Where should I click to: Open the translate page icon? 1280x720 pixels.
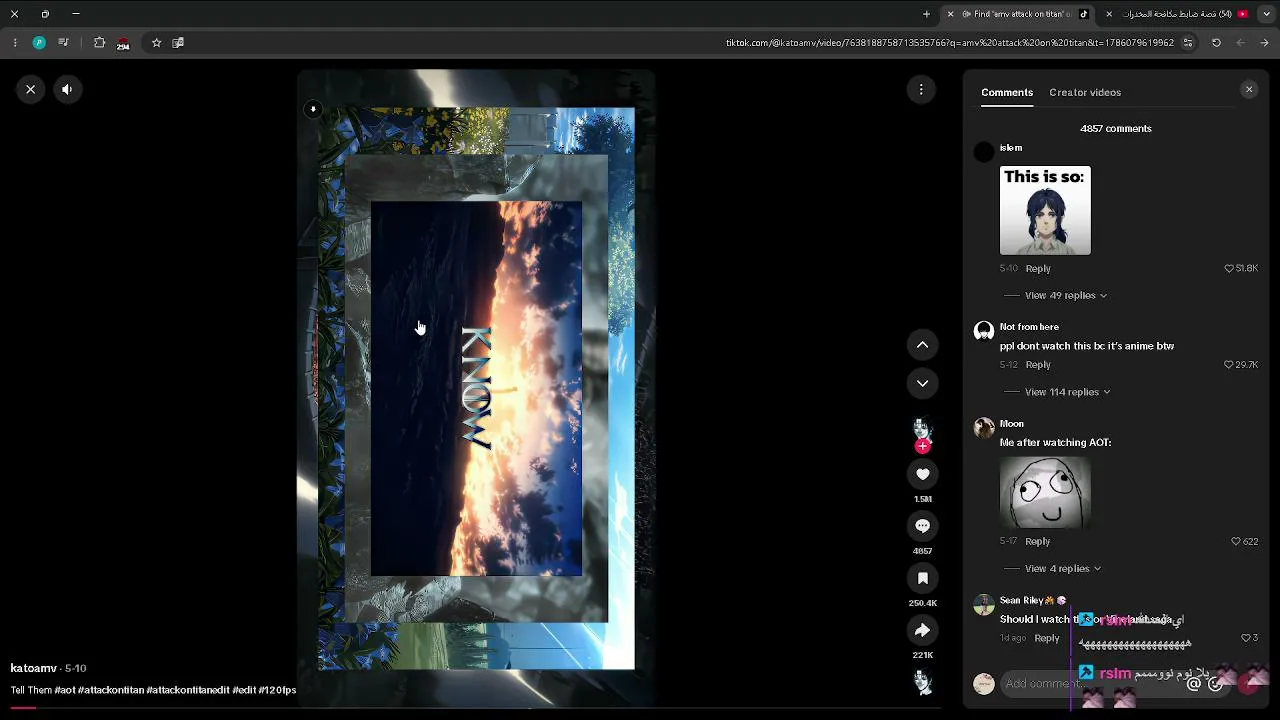point(178,43)
